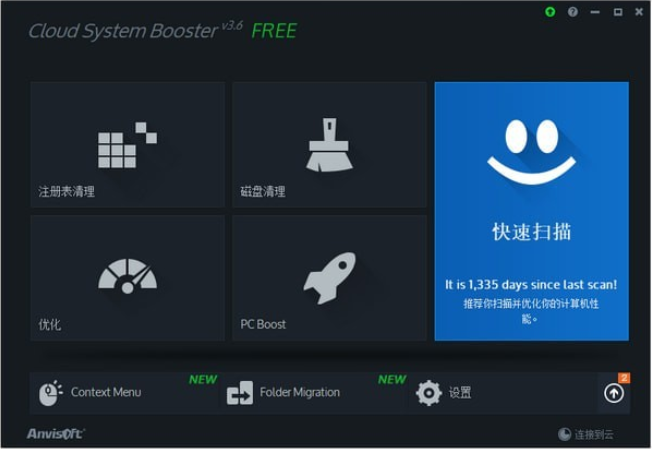652x449 pixels.
Task: Open the 注册表清理 tile label
Action: click(67, 192)
